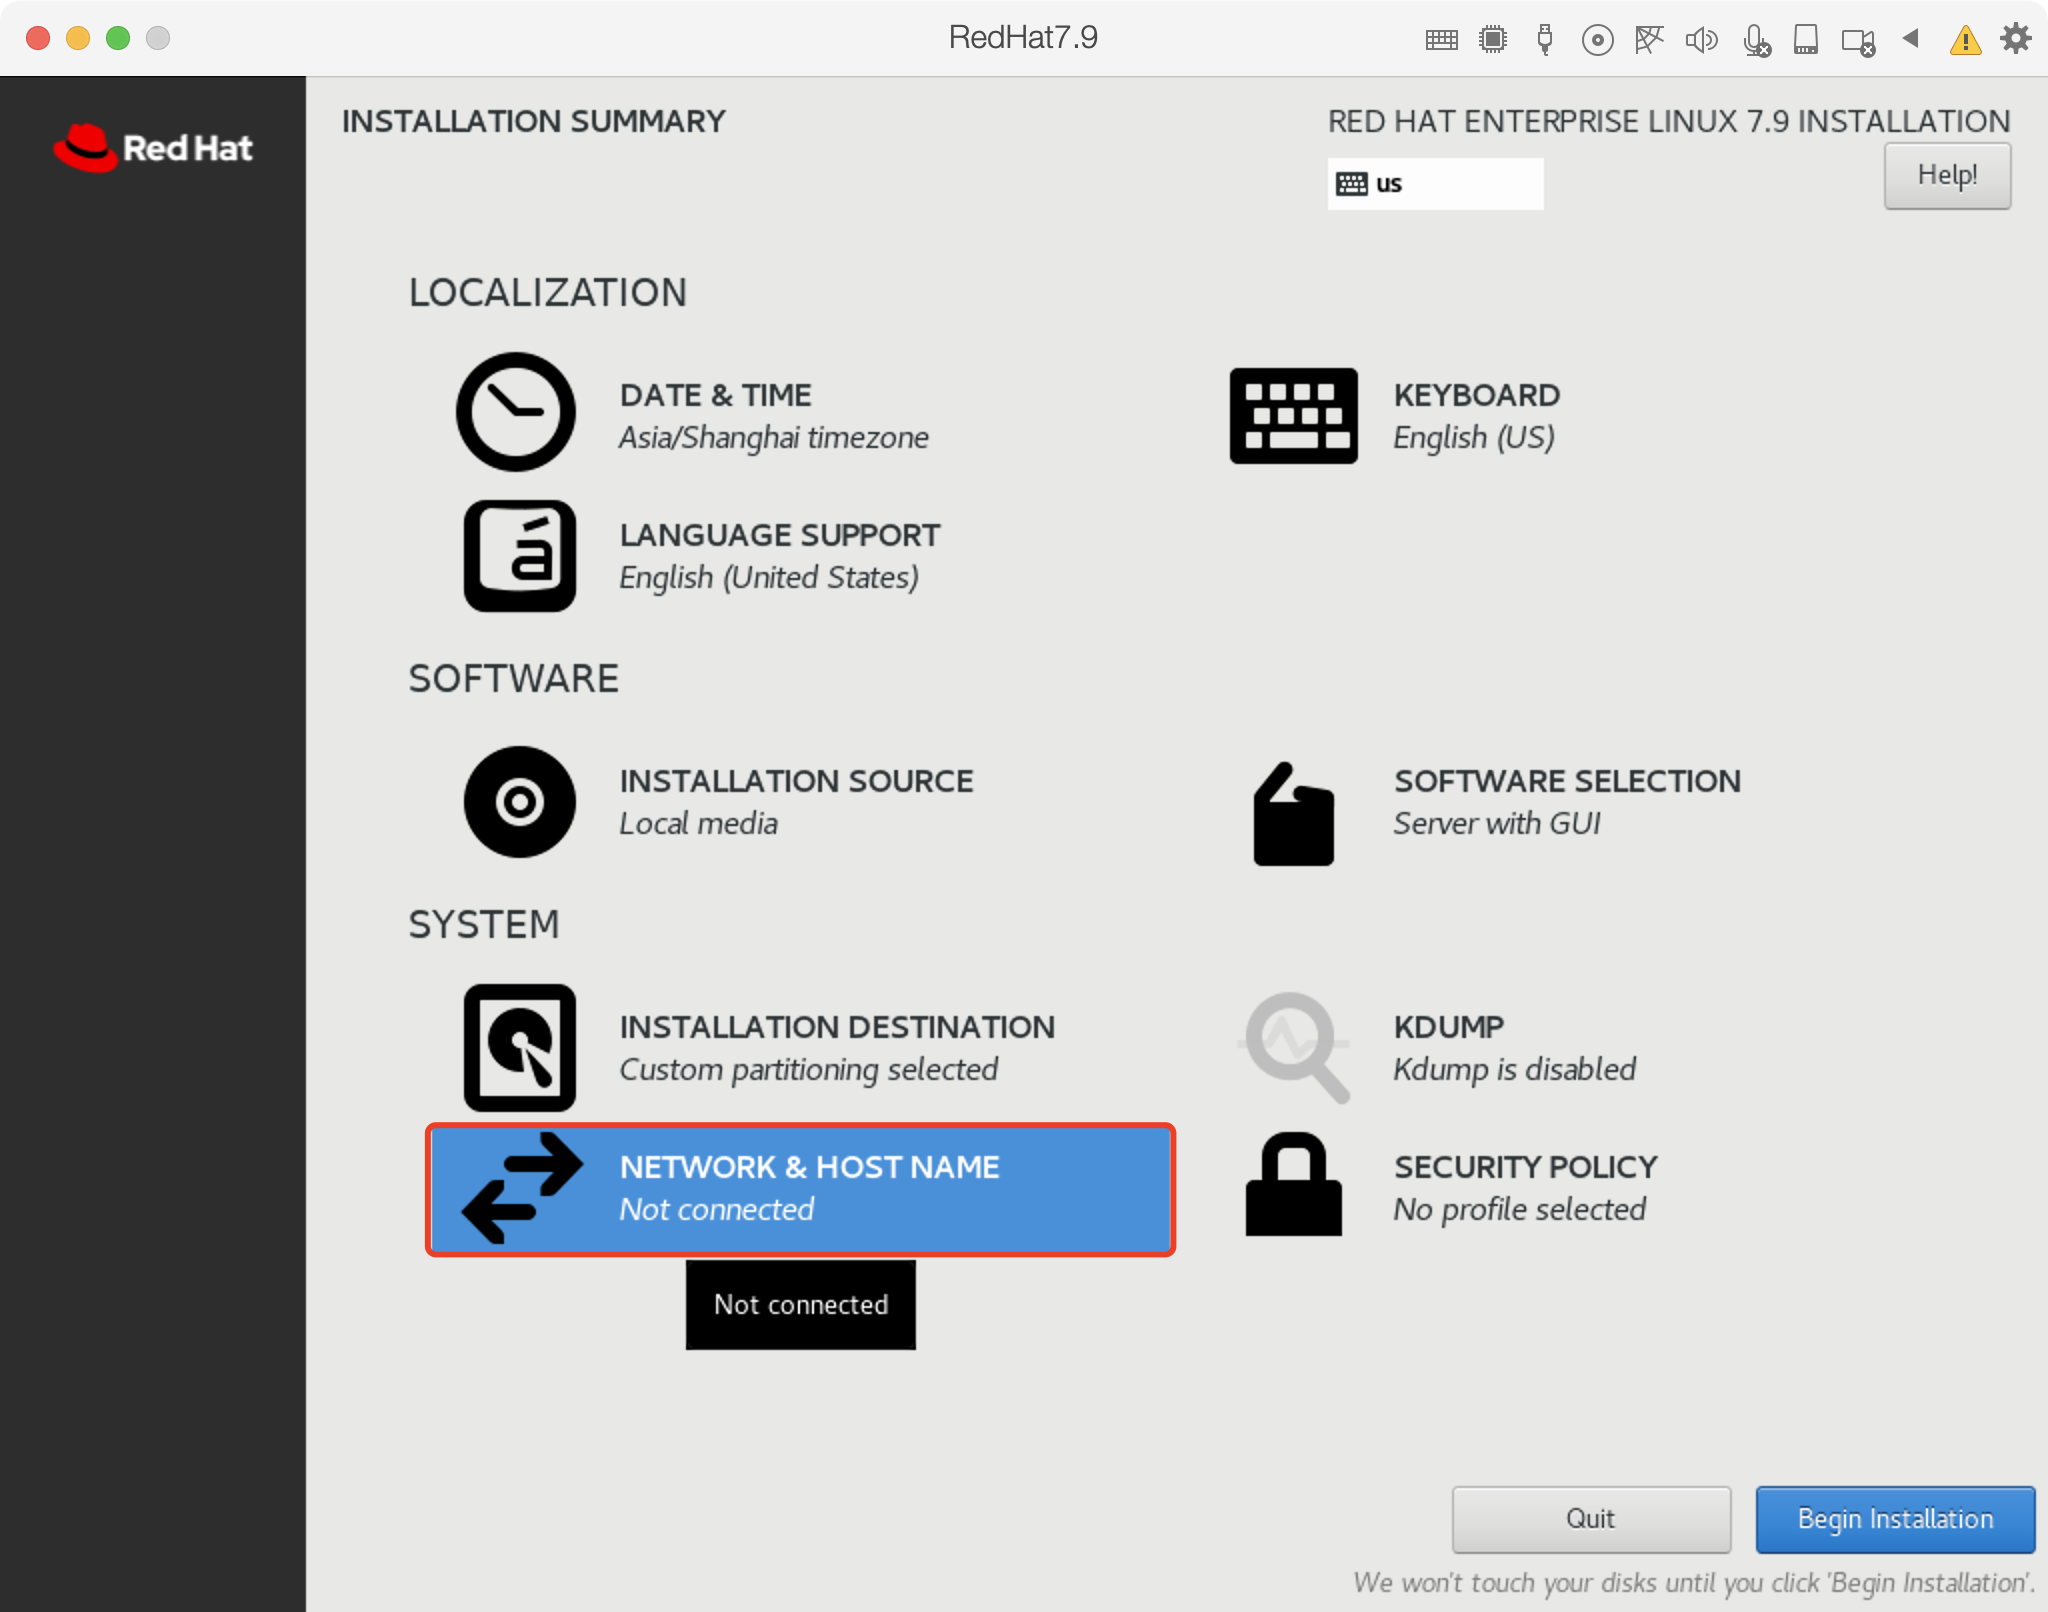
Task: Toggle the muted microphone device icon
Action: (x=1756, y=40)
